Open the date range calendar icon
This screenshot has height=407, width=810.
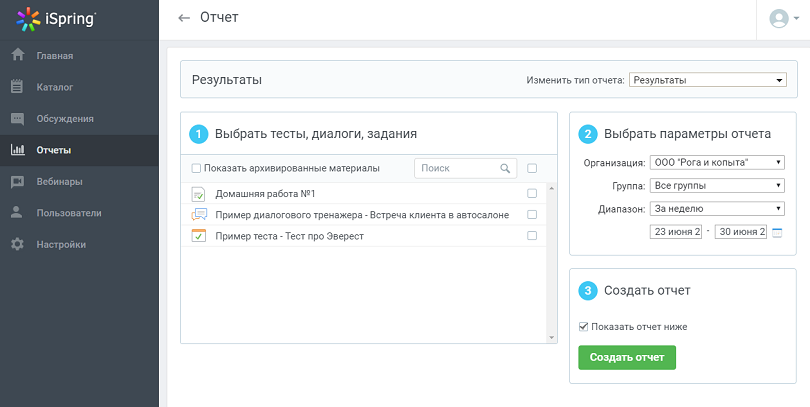[x=777, y=232]
